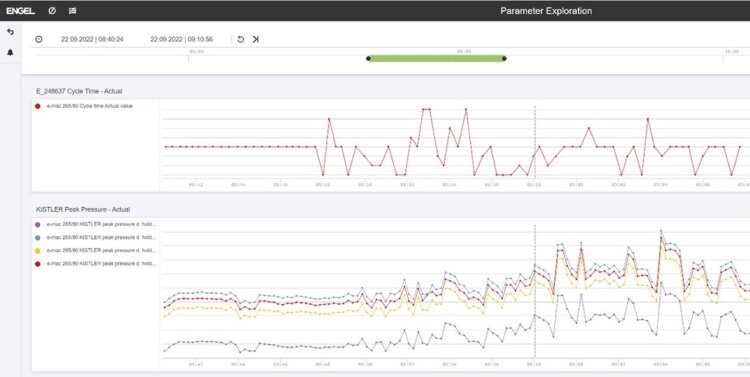This screenshot has width=750, height=377.
Task: Select E_248637 Cycle Time - Actual chart title
Action: click(79, 91)
